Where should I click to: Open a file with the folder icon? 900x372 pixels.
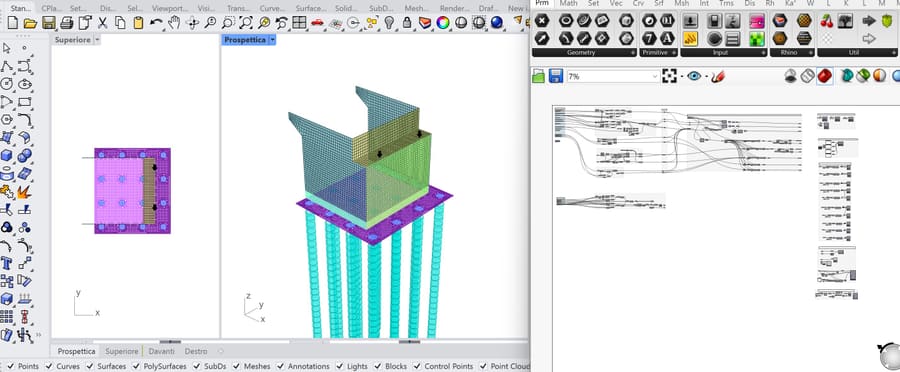pos(30,23)
